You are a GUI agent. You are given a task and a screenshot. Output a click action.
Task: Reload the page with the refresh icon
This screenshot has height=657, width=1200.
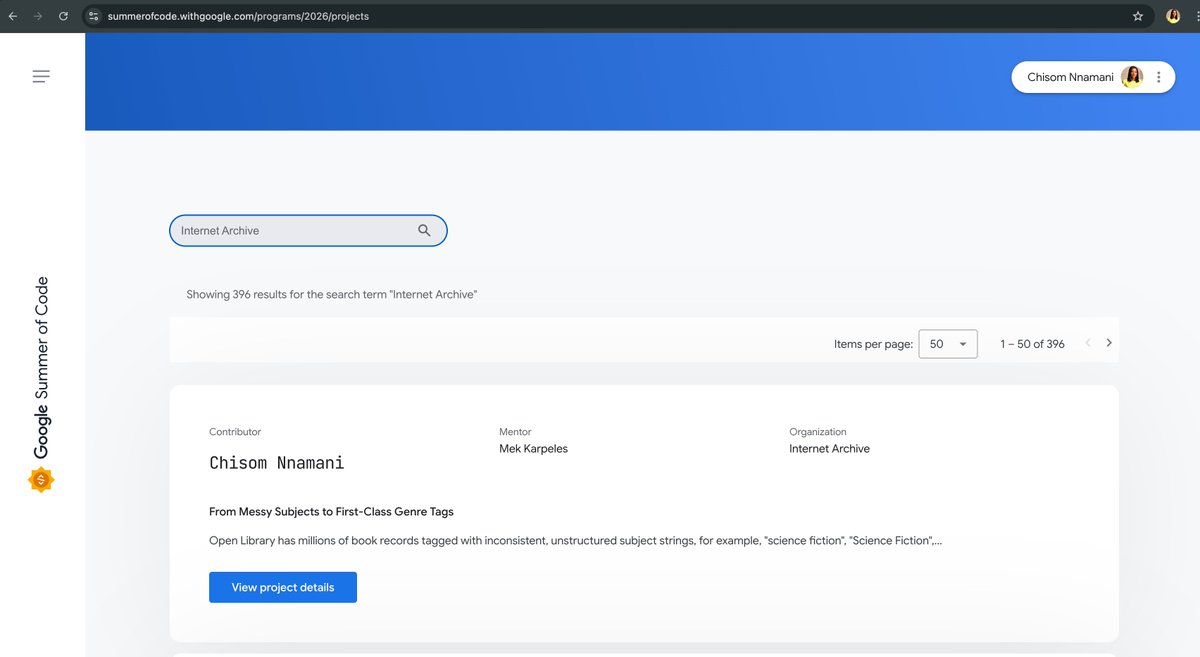point(63,16)
